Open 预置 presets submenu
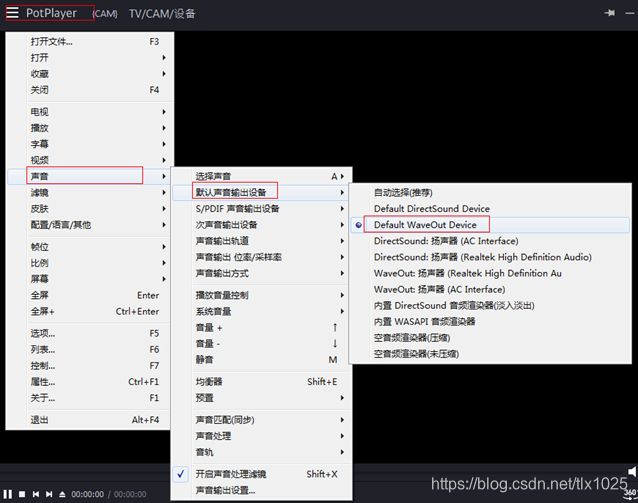The height and width of the screenshot is (503, 638). [x=260, y=398]
